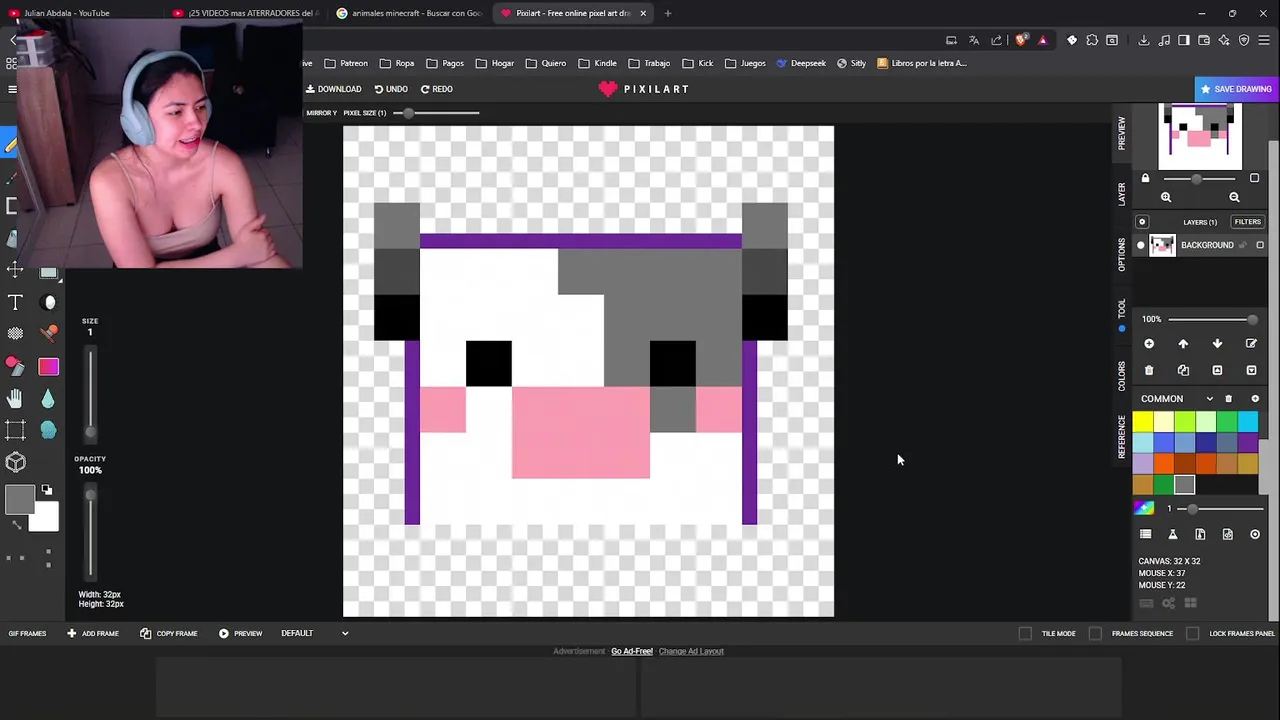Open the Kindle bookmarks folder

[x=598, y=63]
